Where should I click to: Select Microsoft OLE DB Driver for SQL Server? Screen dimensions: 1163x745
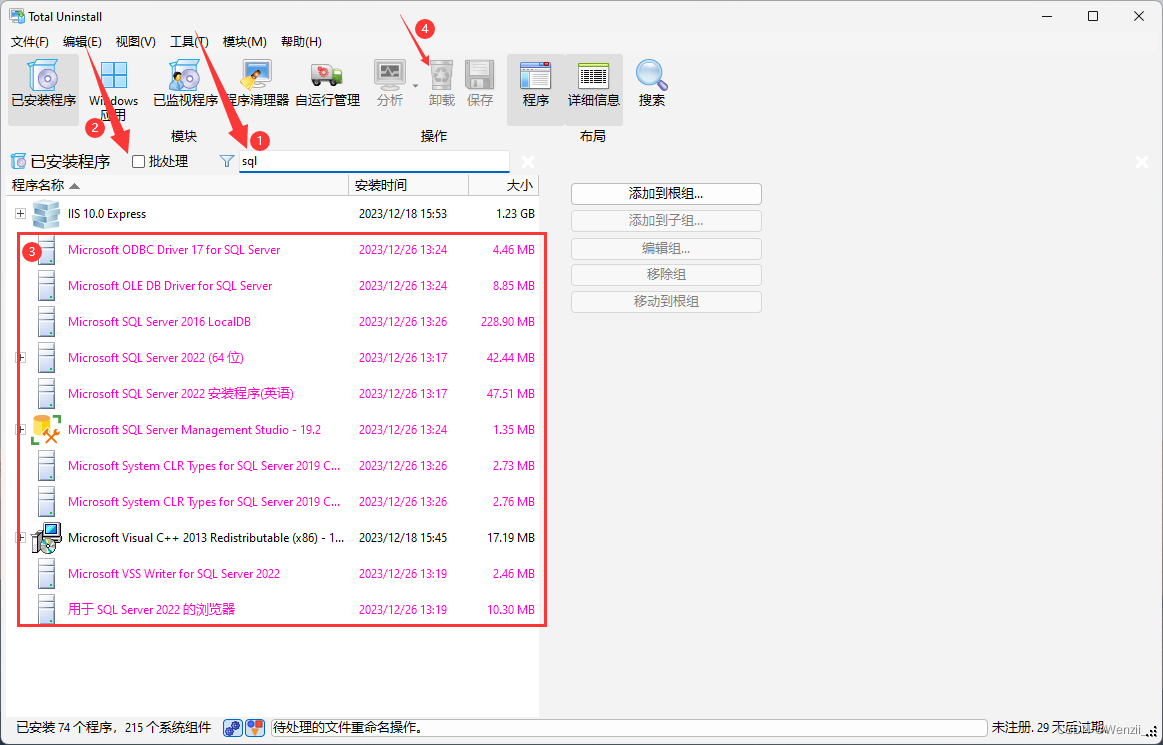(170, 286)
